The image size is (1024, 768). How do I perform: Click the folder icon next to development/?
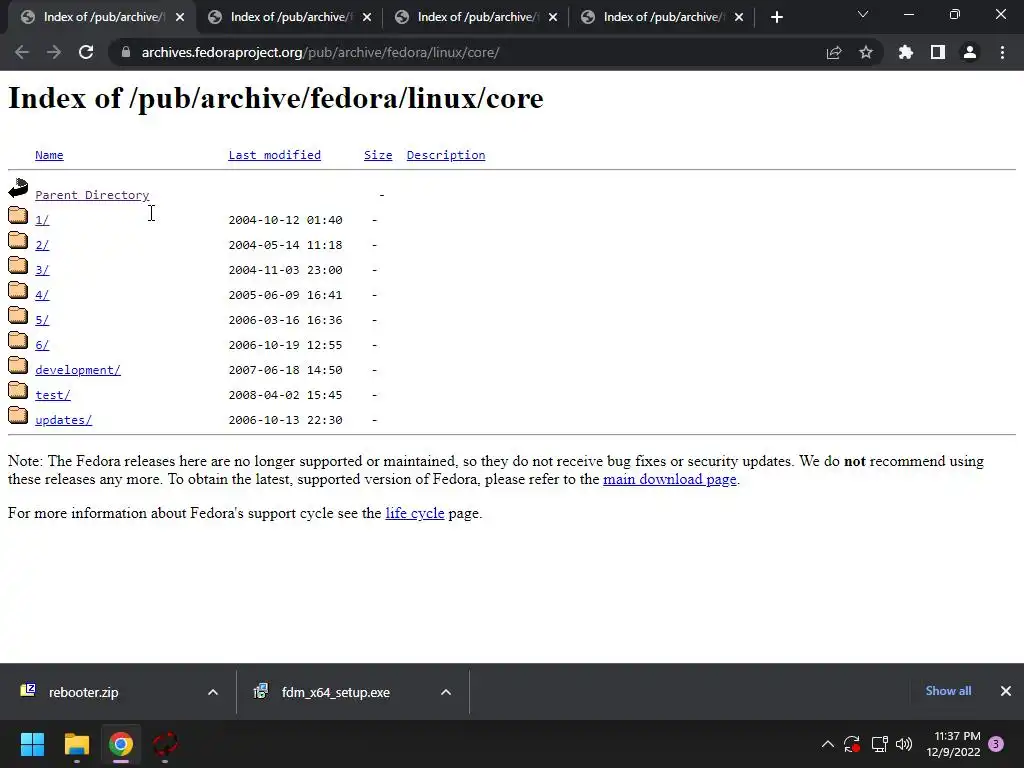tap(18, 365)
